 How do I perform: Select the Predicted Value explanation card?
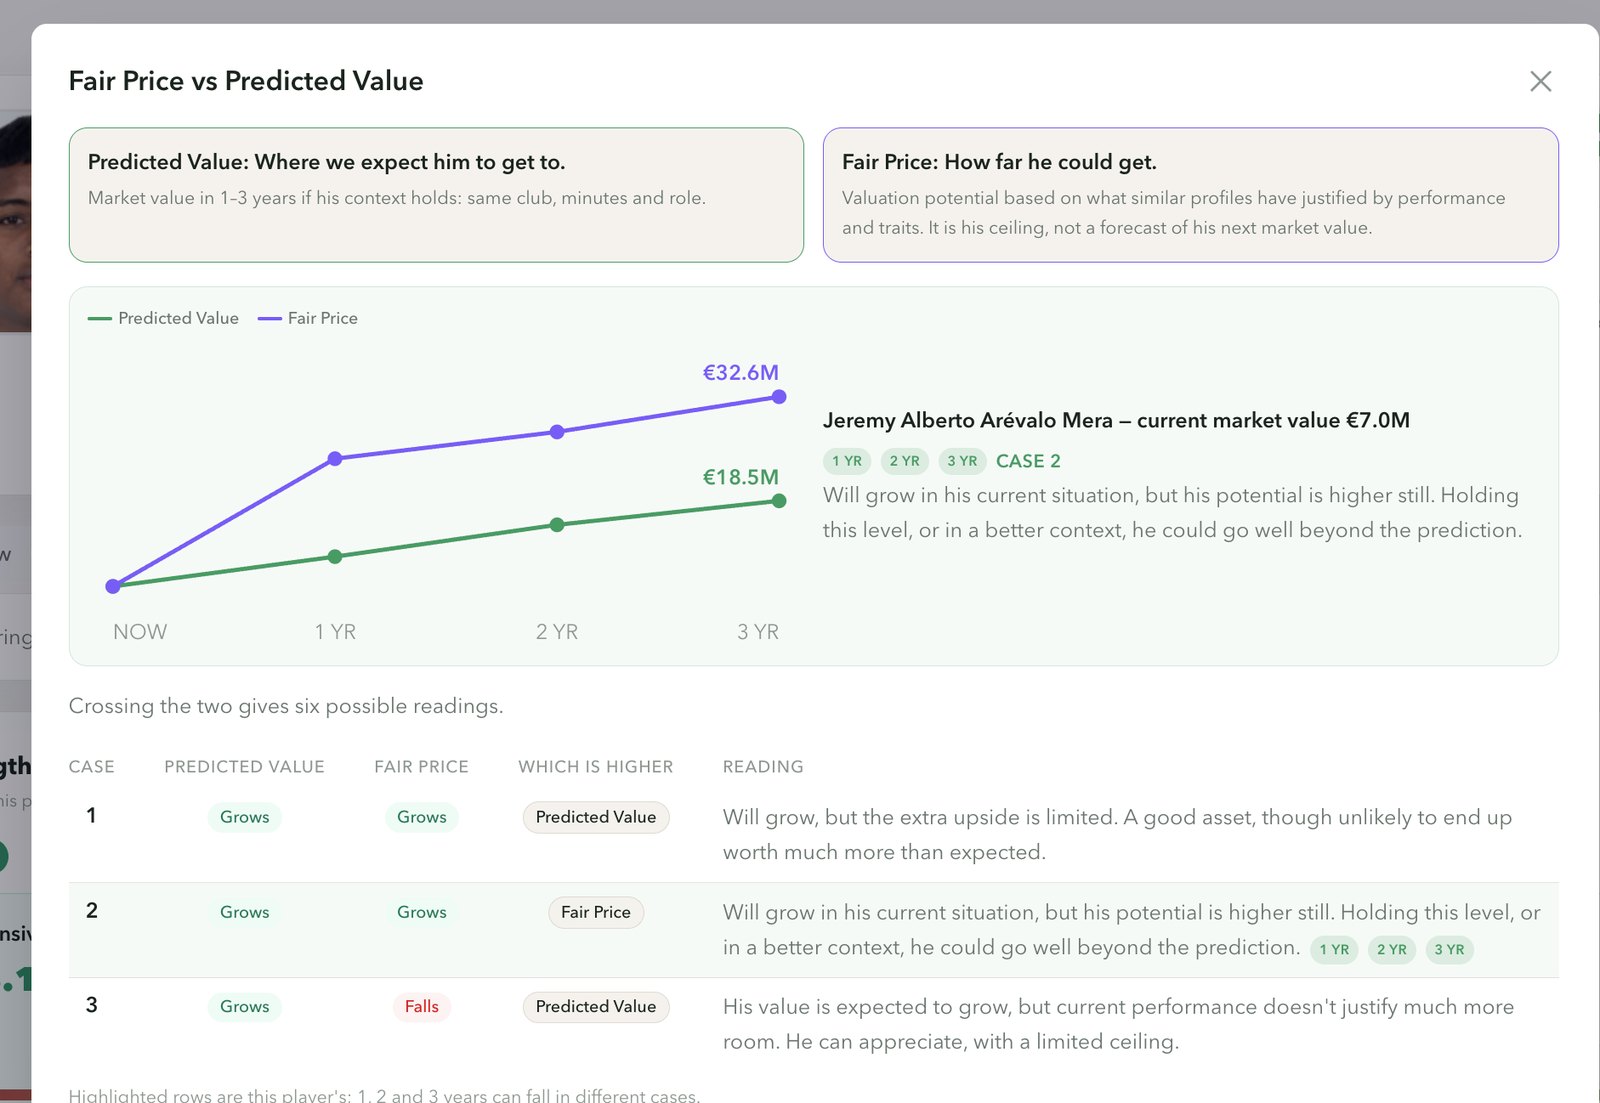436,195
